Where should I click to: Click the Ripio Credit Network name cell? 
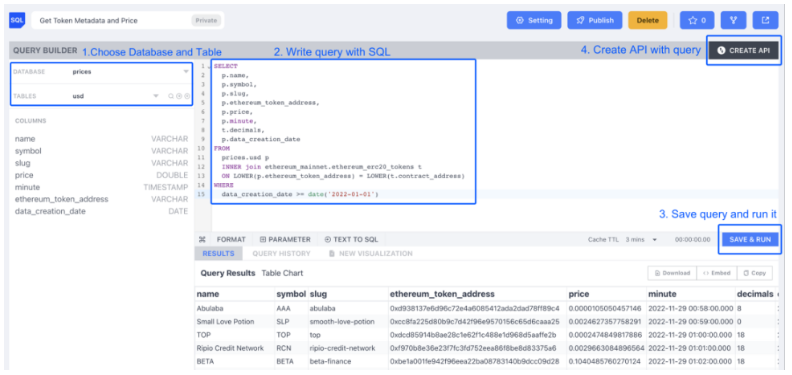pyautogui.click(x=230, y=348)
